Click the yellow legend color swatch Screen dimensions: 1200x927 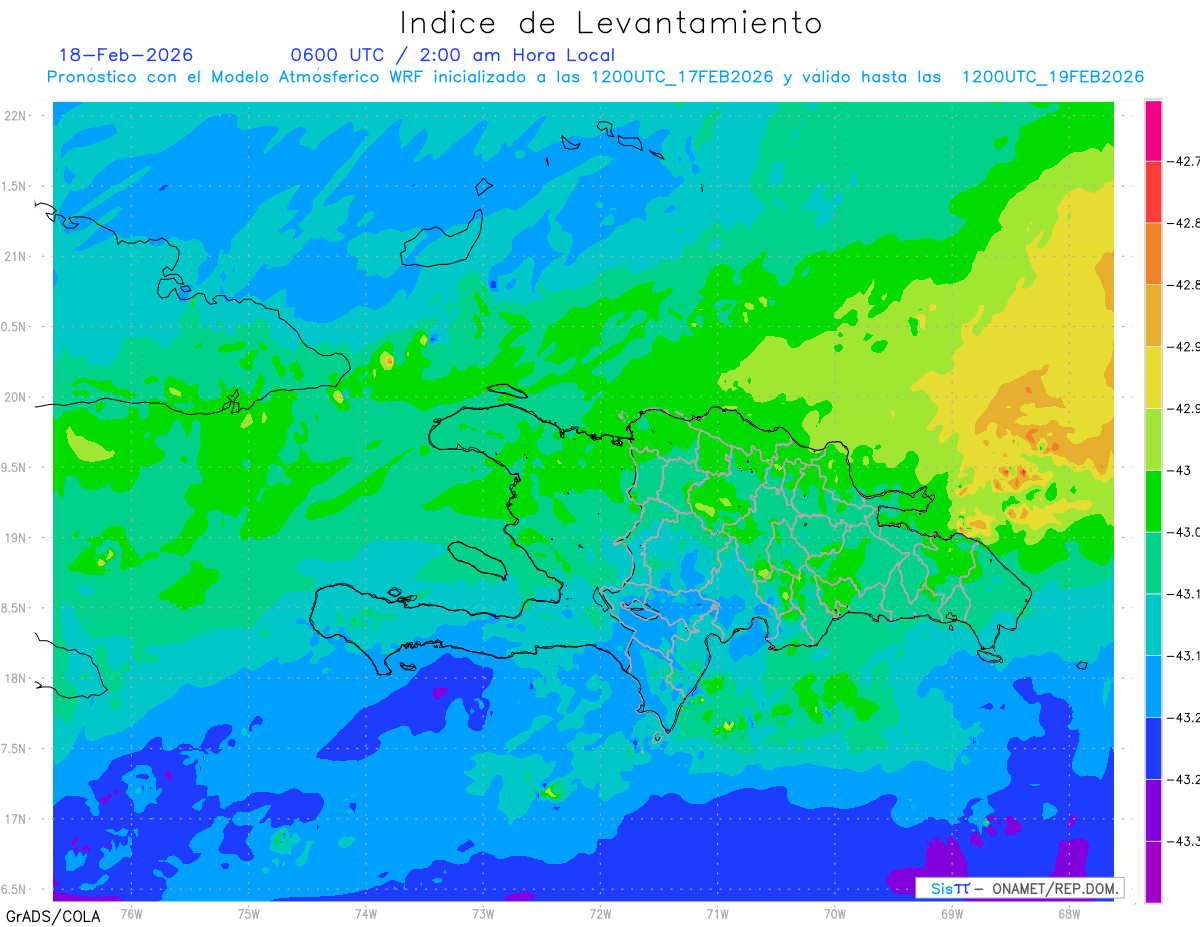1153,377
